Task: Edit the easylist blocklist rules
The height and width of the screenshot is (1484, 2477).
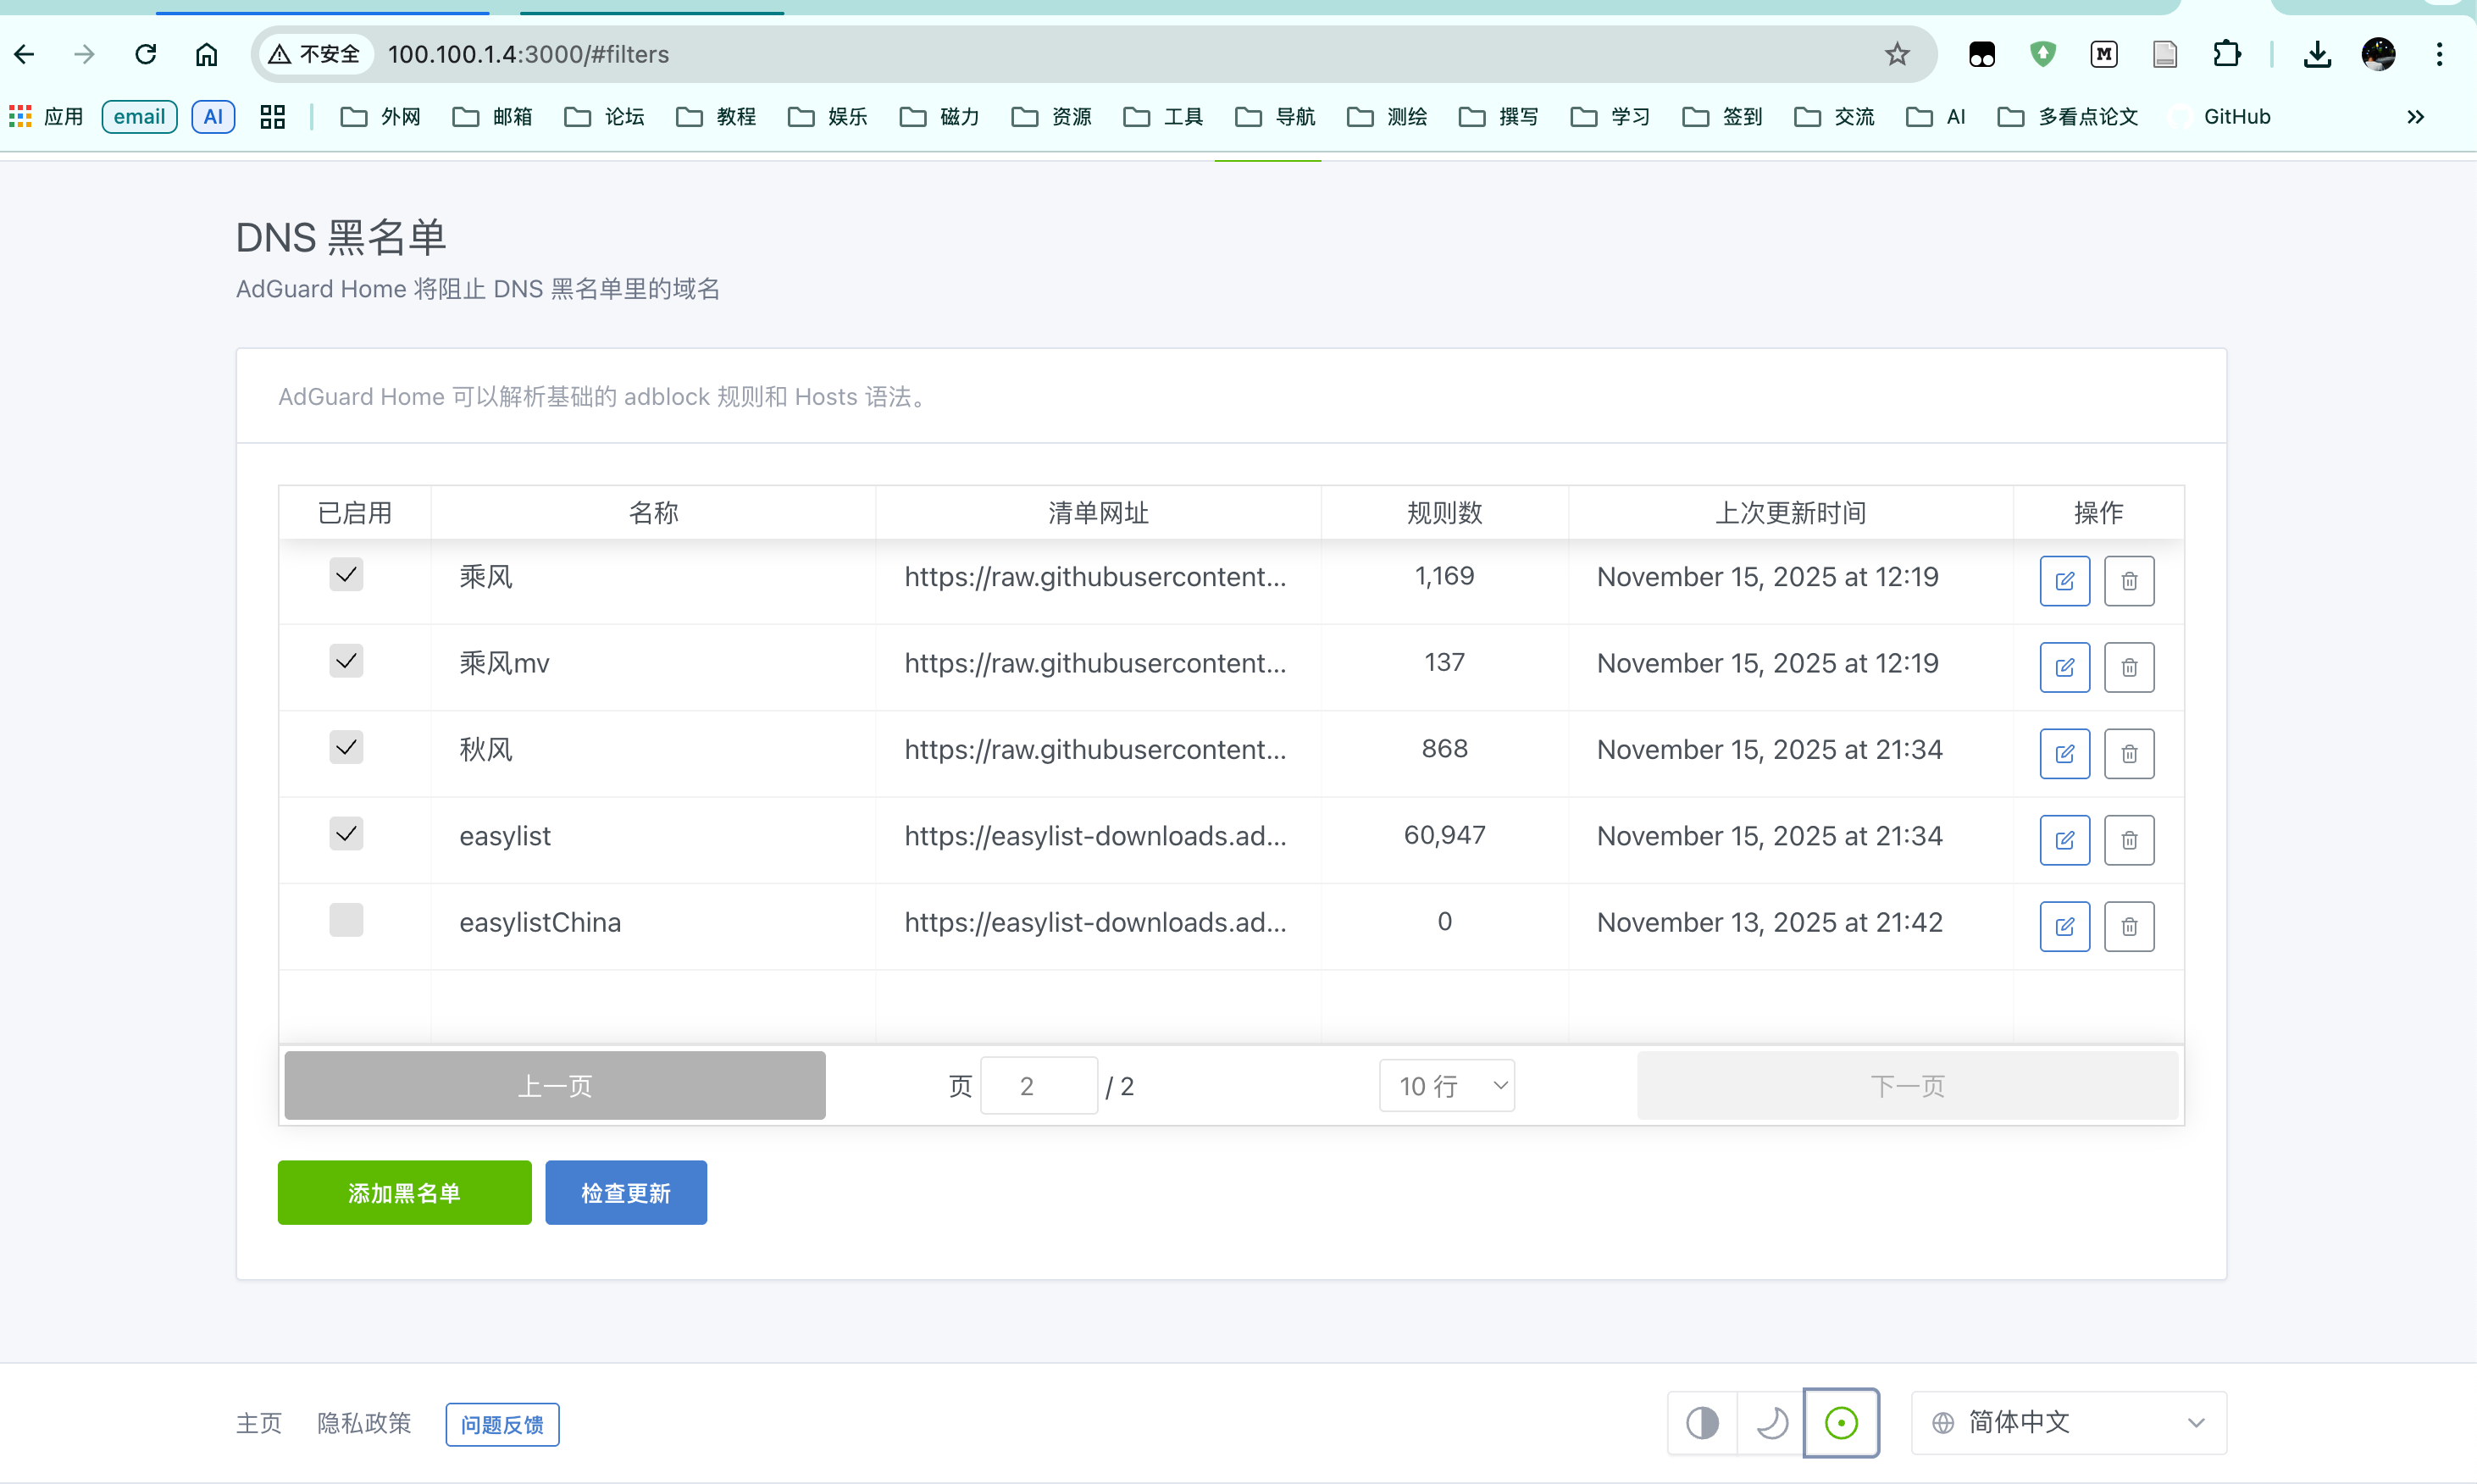Action: click(x=2064, y=840)
